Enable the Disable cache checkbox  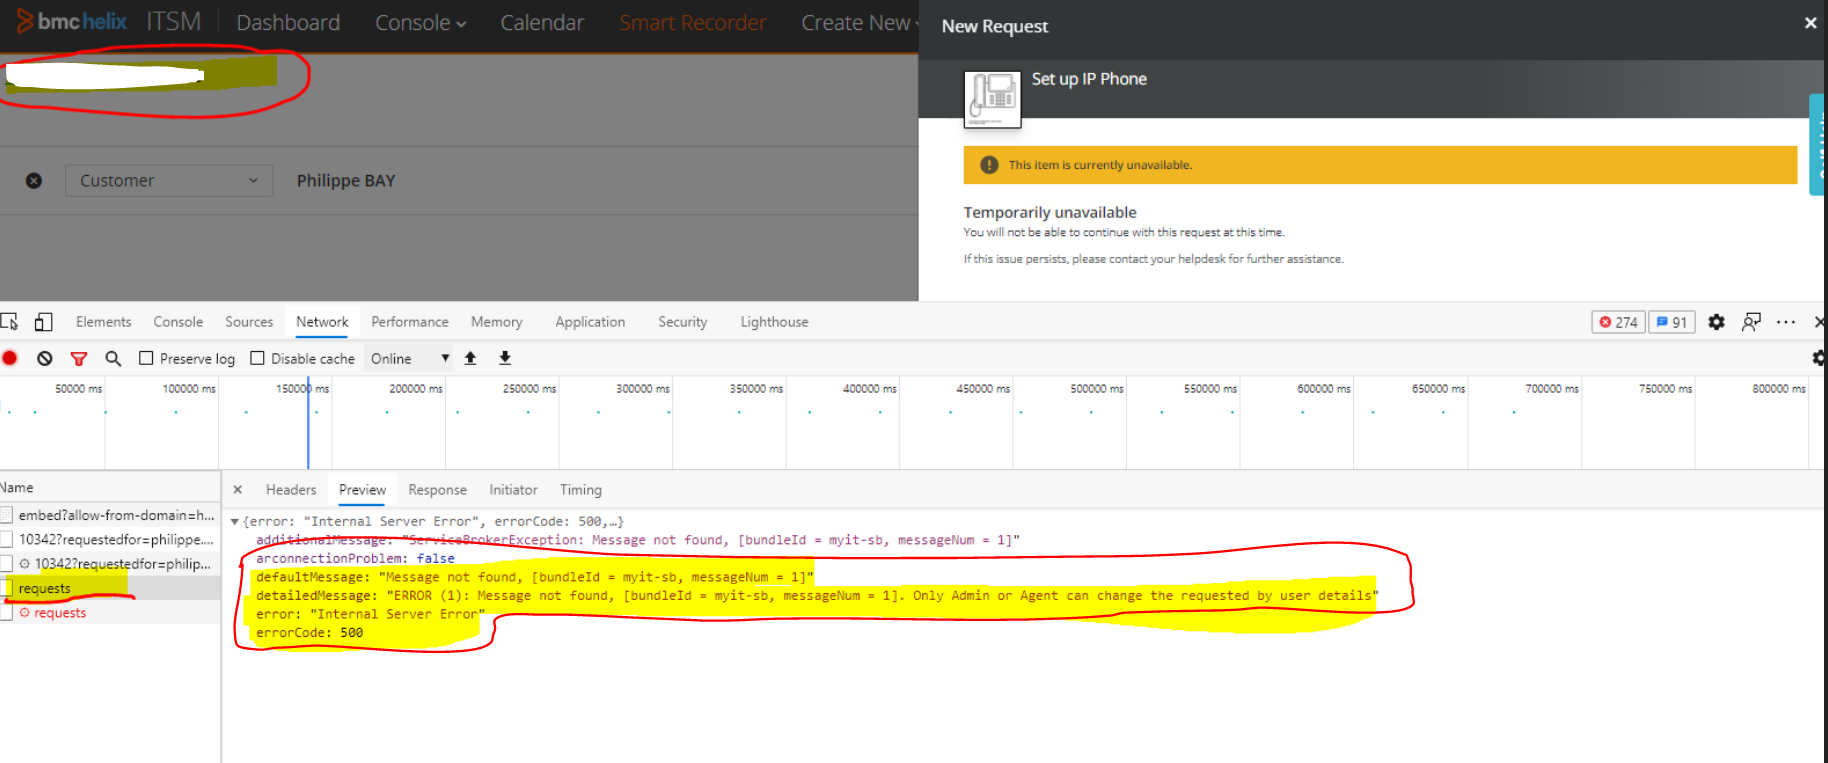pyautogui.click(x=257, y=358)
